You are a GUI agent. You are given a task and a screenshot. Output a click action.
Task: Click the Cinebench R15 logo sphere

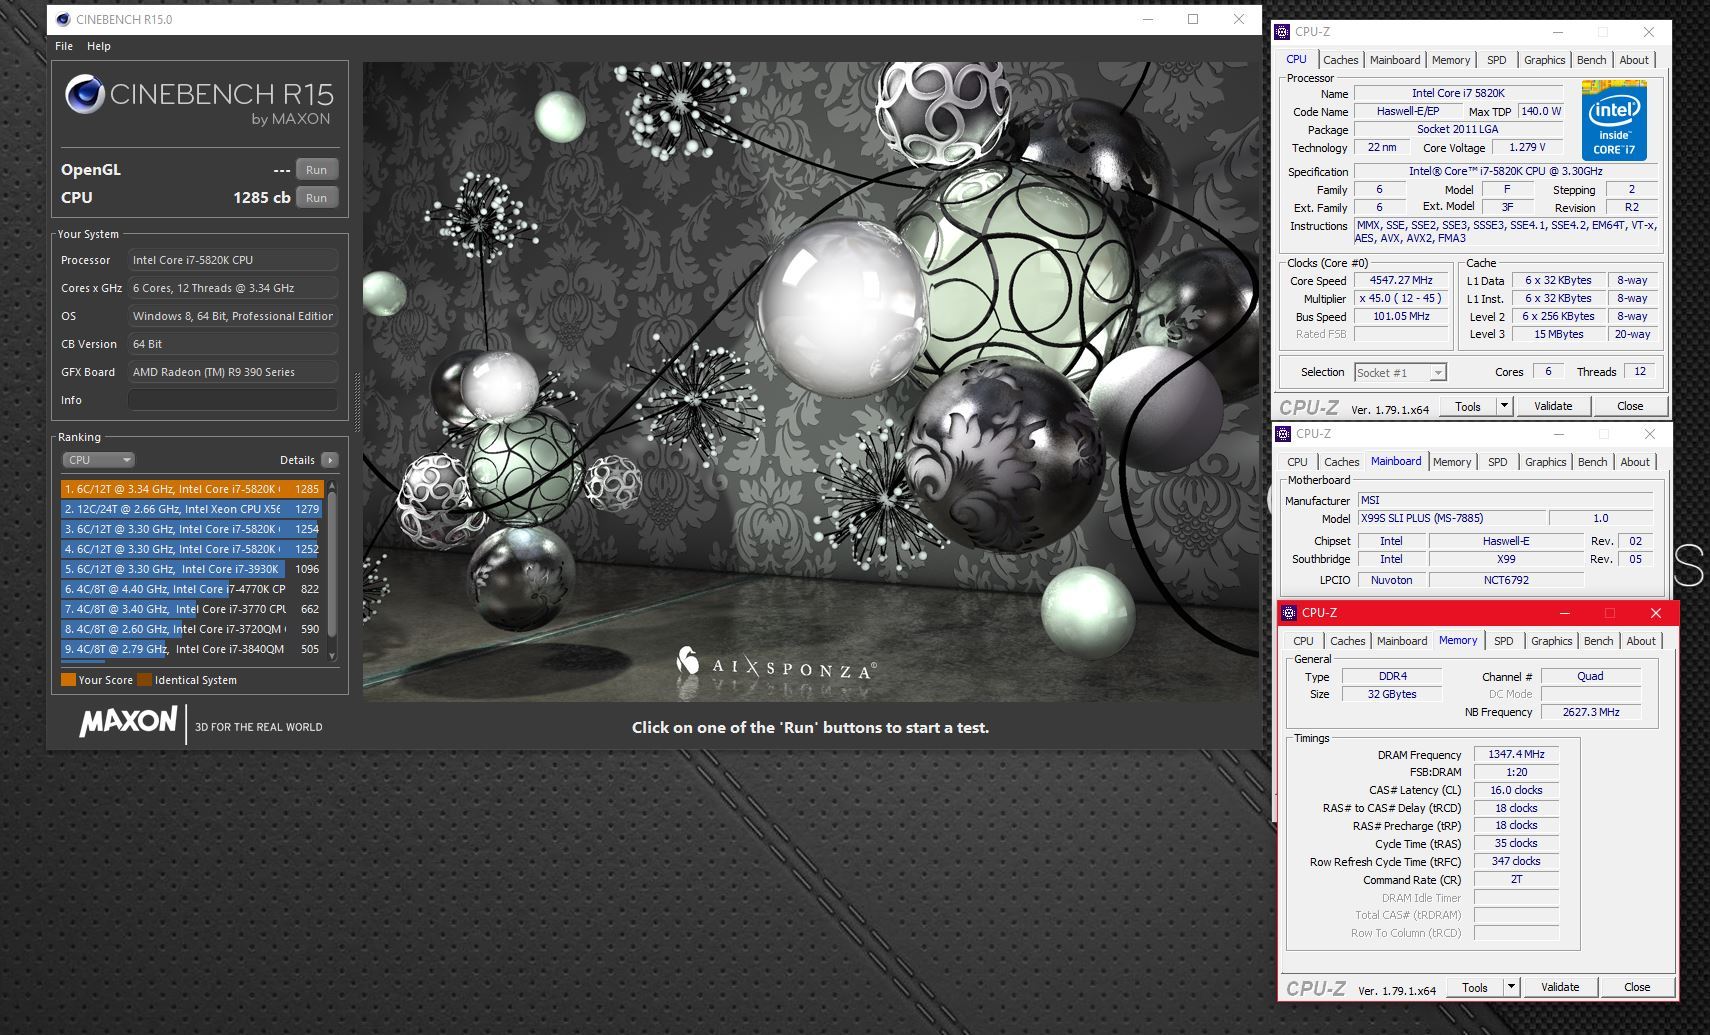pos(85,95)
